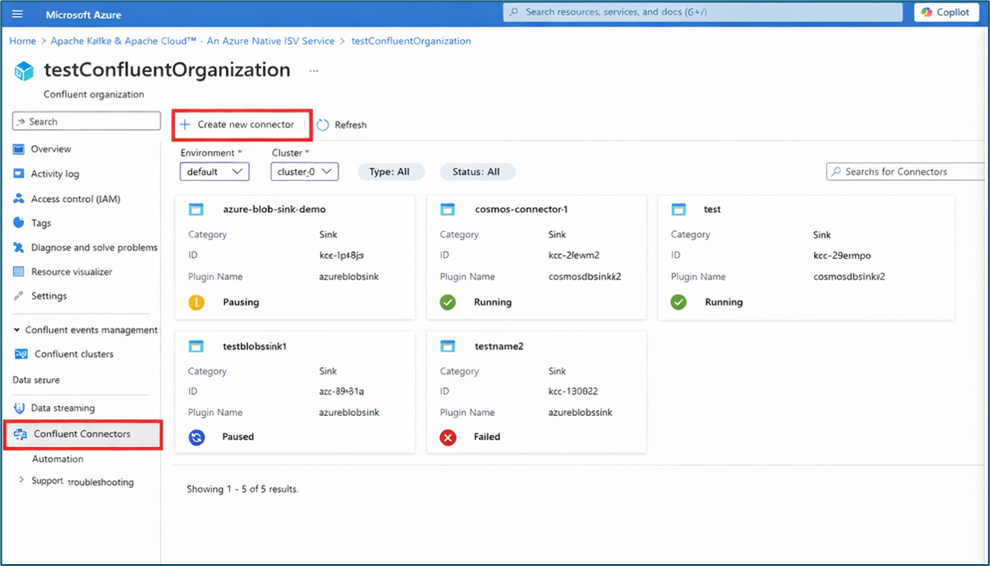Click green Running icon on test card

pos(679,303)
